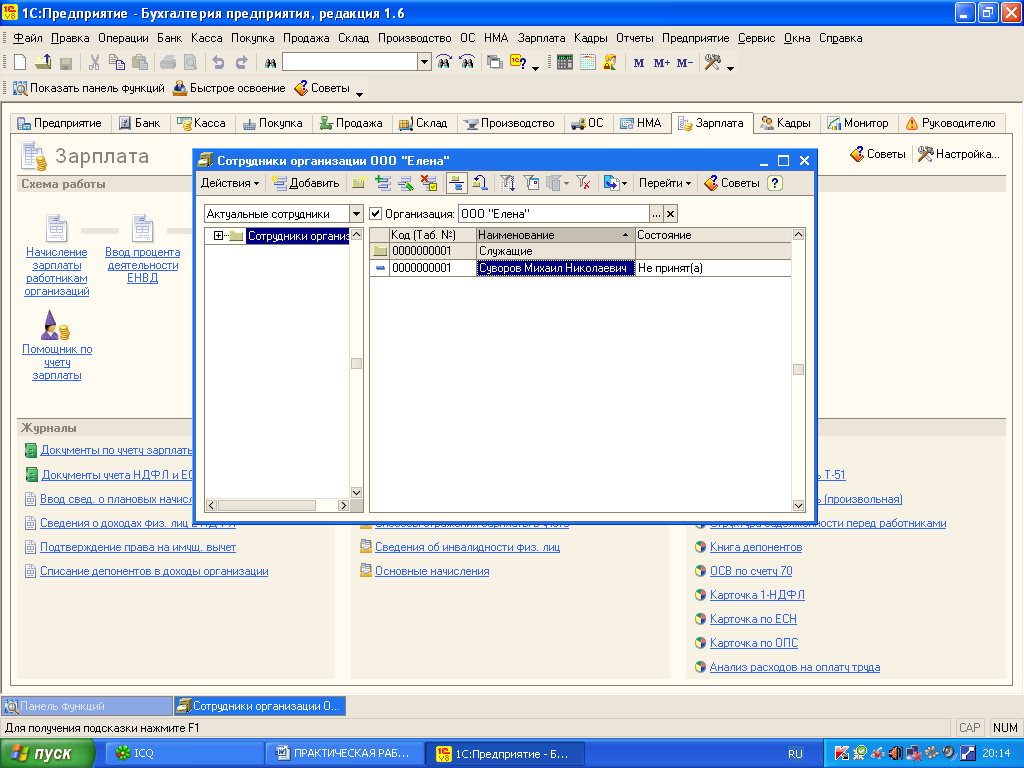Click the question mark Help icon in employees window
The width and height of the screenshot is (1024, 768).
tap(775, 184)
